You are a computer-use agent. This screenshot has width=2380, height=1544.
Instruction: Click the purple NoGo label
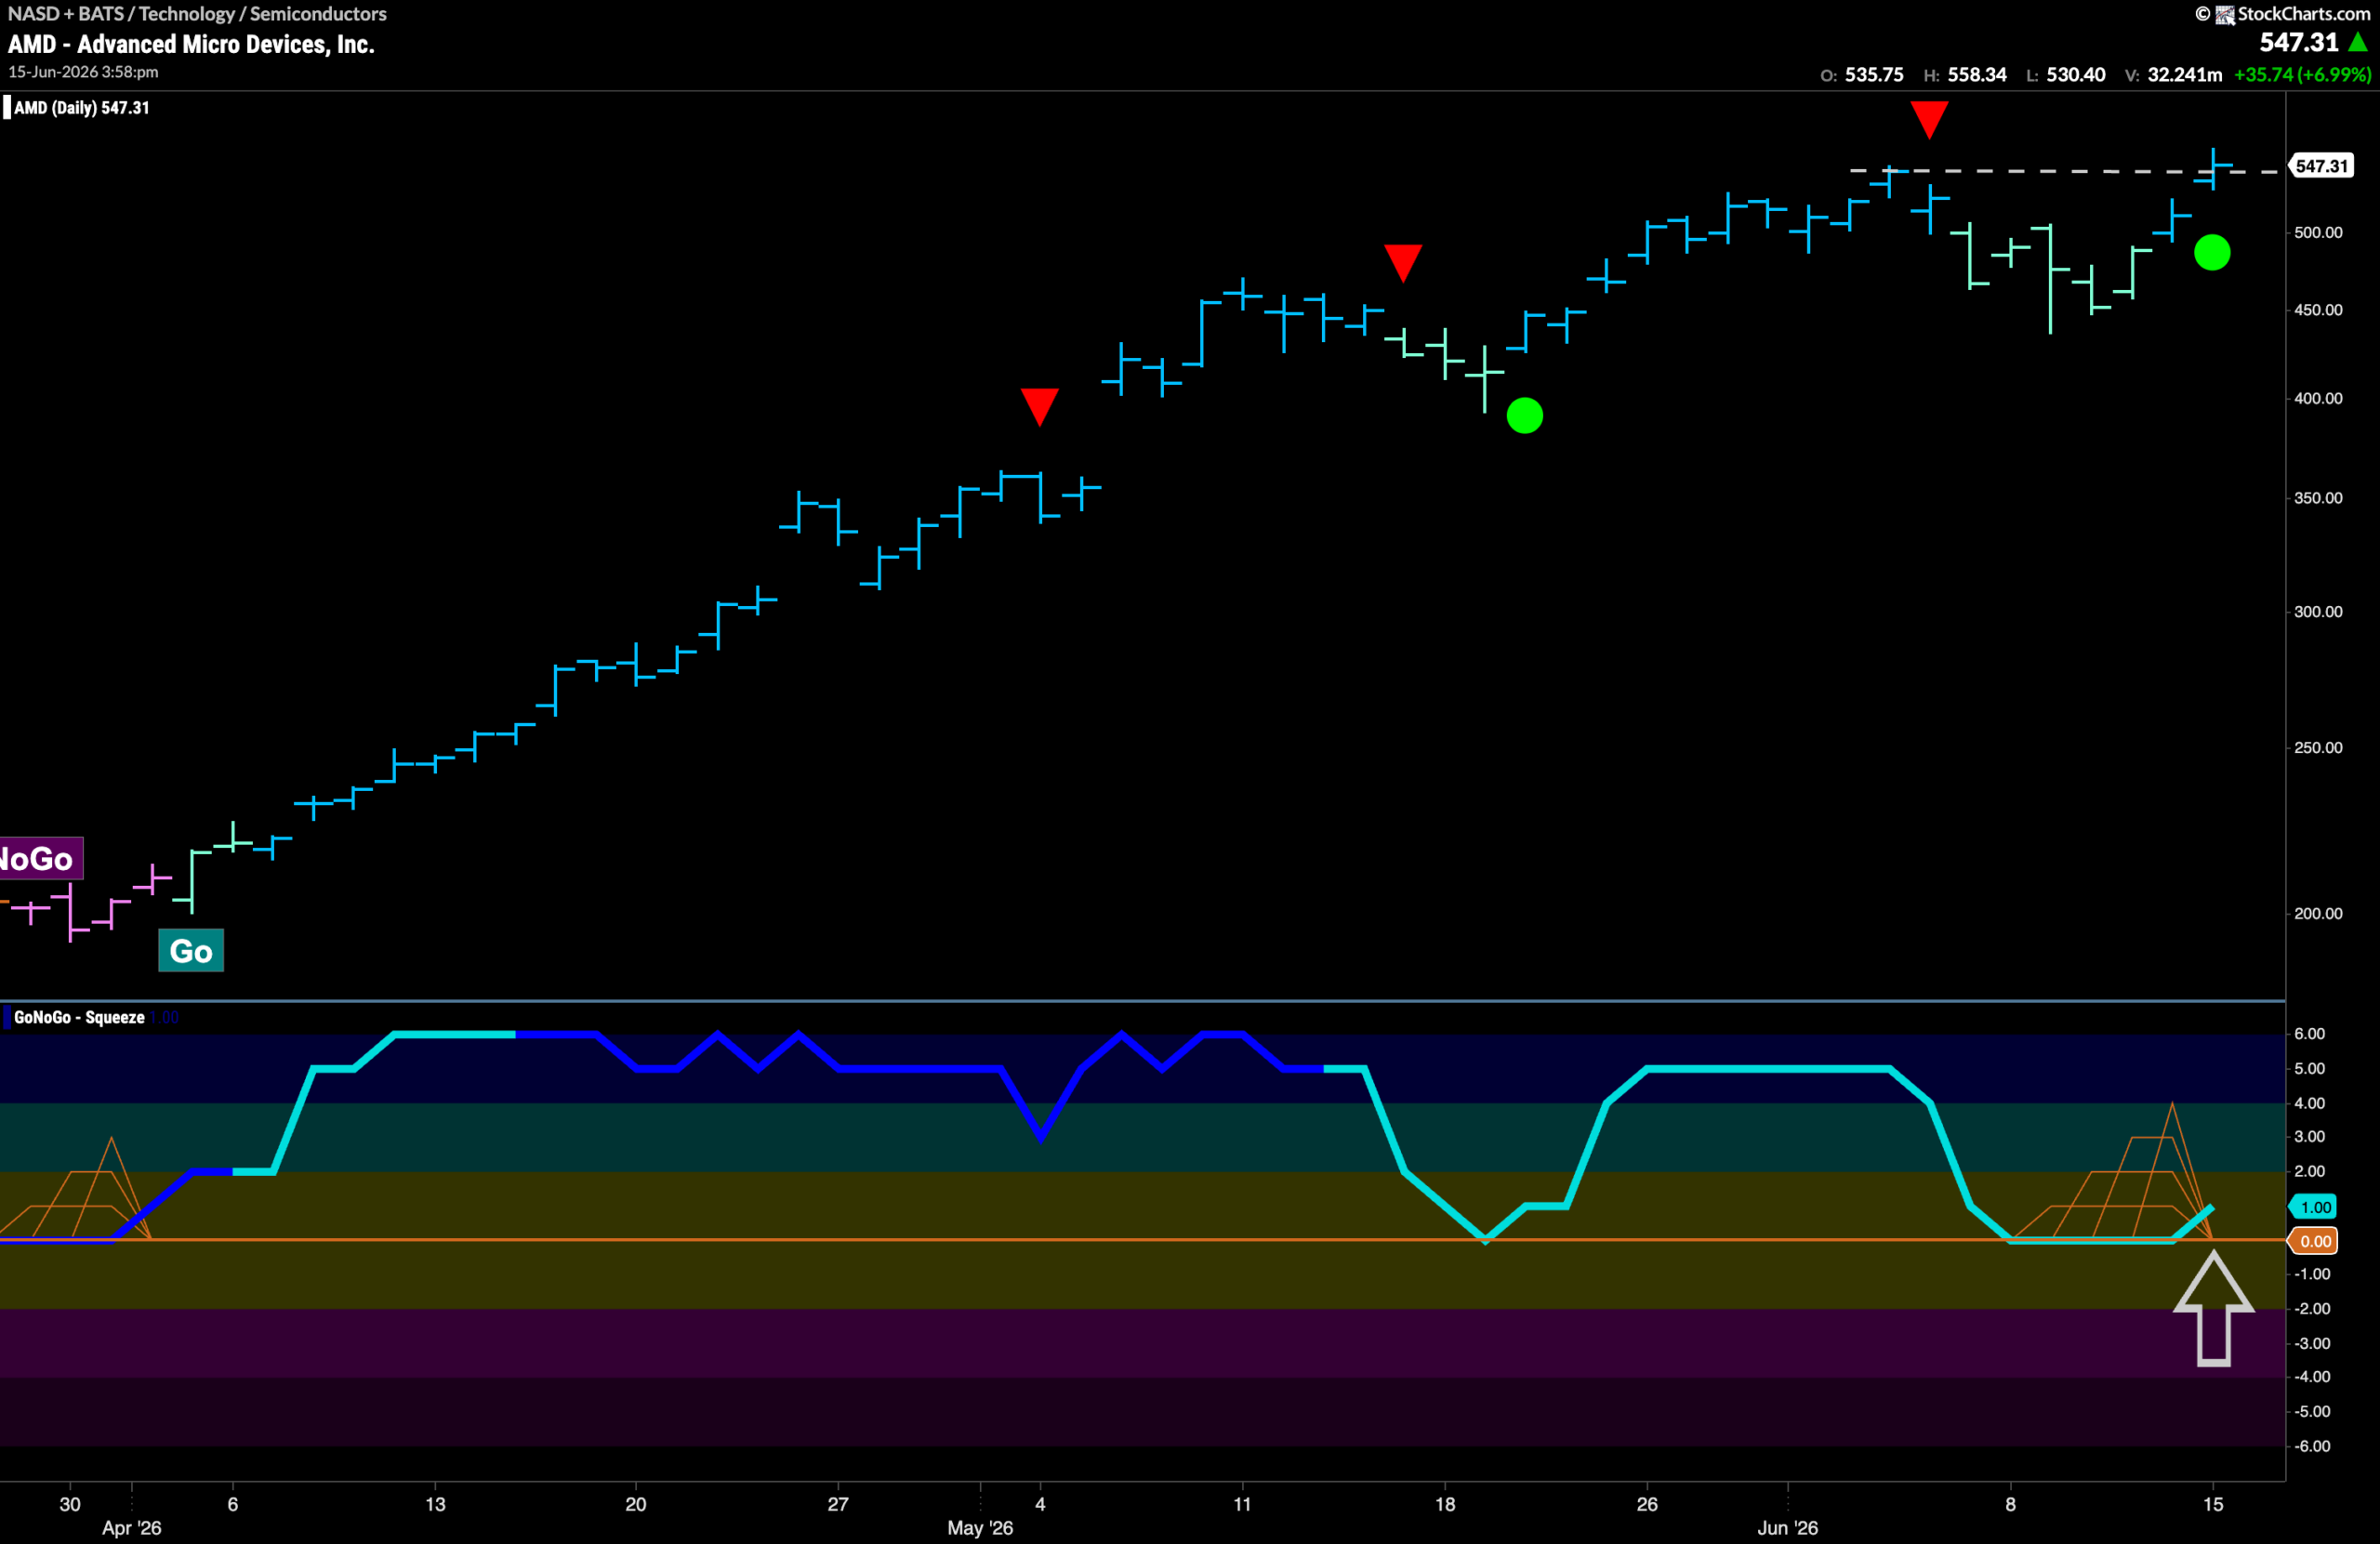pyautogui.click(x=40, y=859)
